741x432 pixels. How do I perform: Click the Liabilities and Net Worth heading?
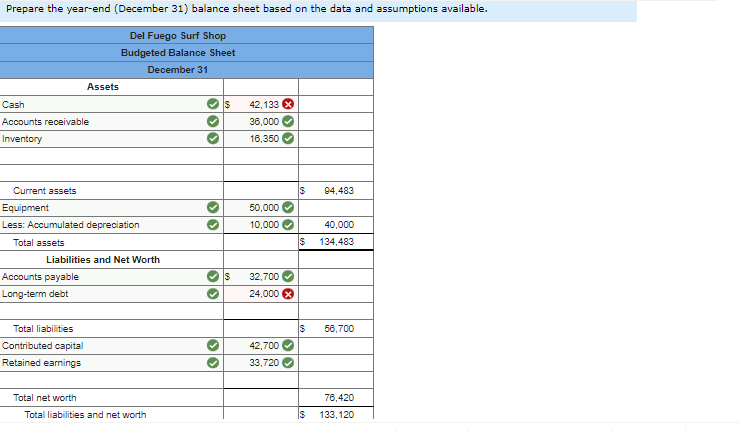(103, 259)
